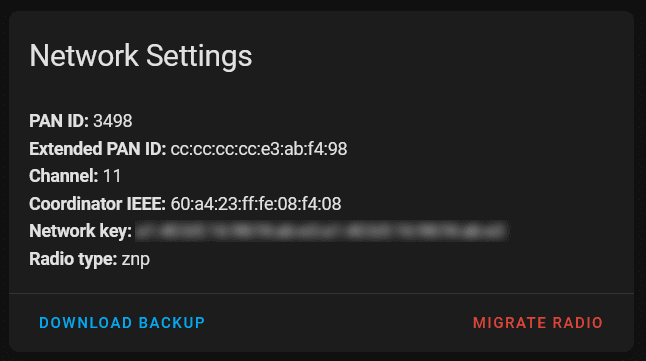Click the Channel label

coord(63,176)
